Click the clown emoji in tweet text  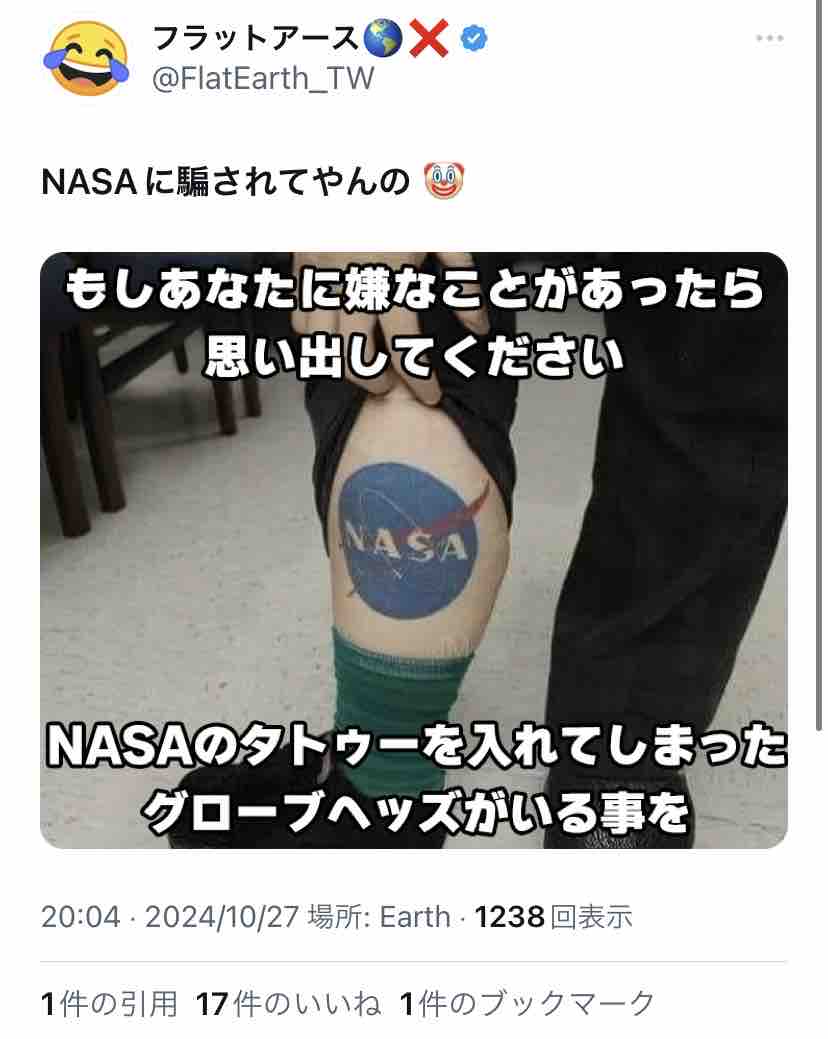(444, 181)
